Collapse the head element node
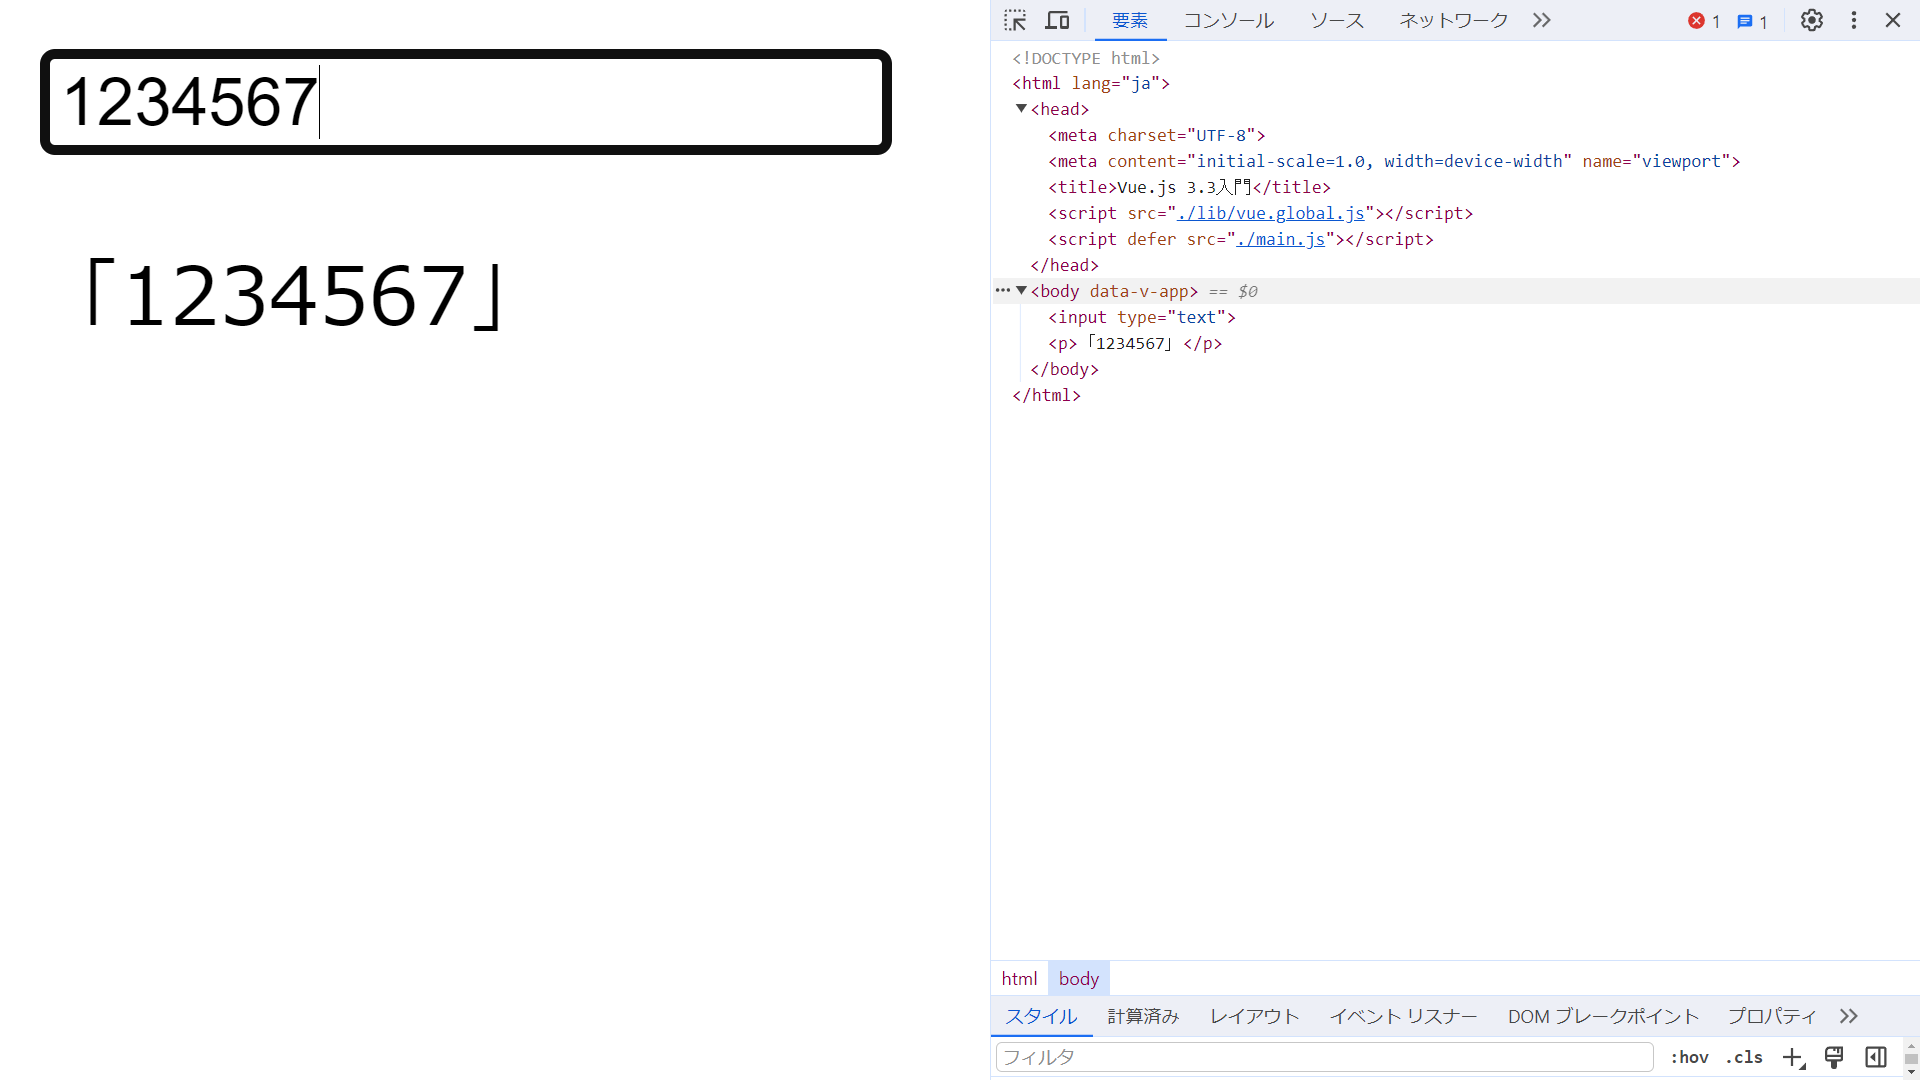 1021,109
